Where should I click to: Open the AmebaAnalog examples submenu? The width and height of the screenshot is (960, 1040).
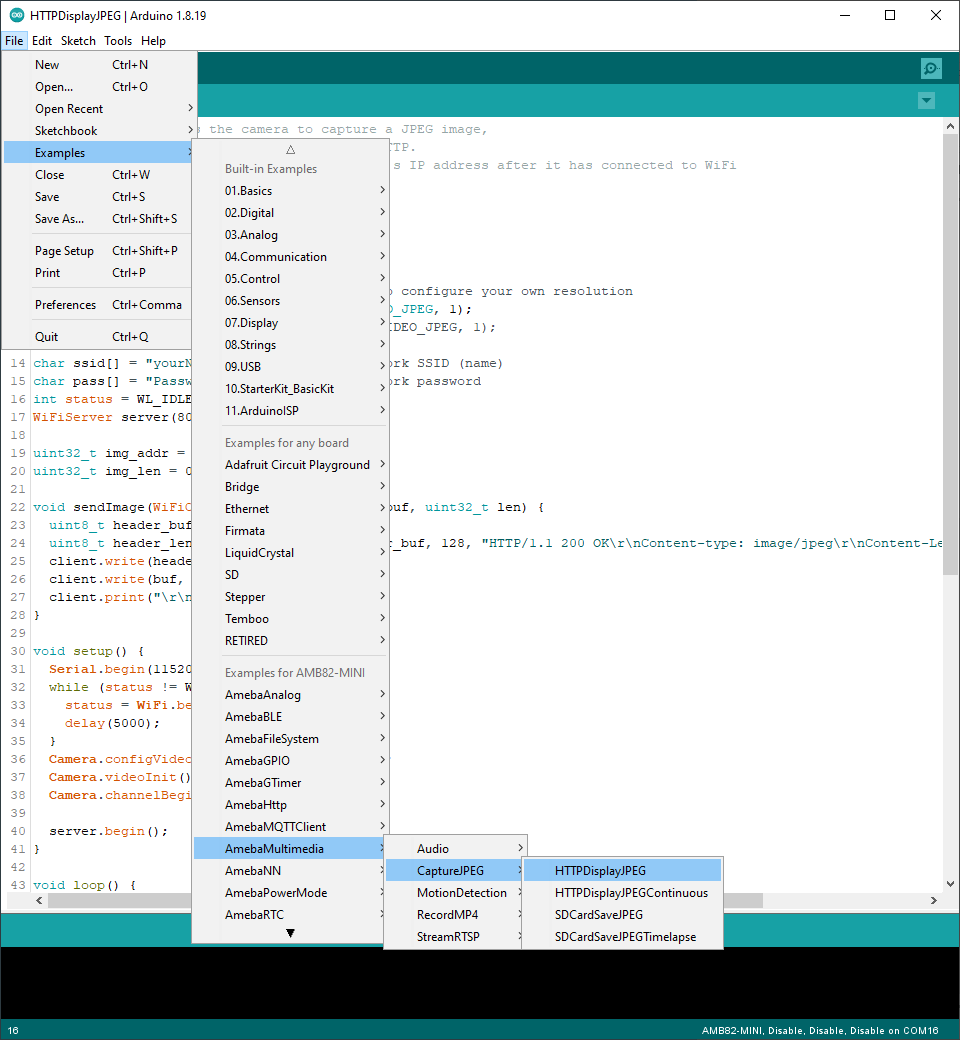click(x=291, y=694)
